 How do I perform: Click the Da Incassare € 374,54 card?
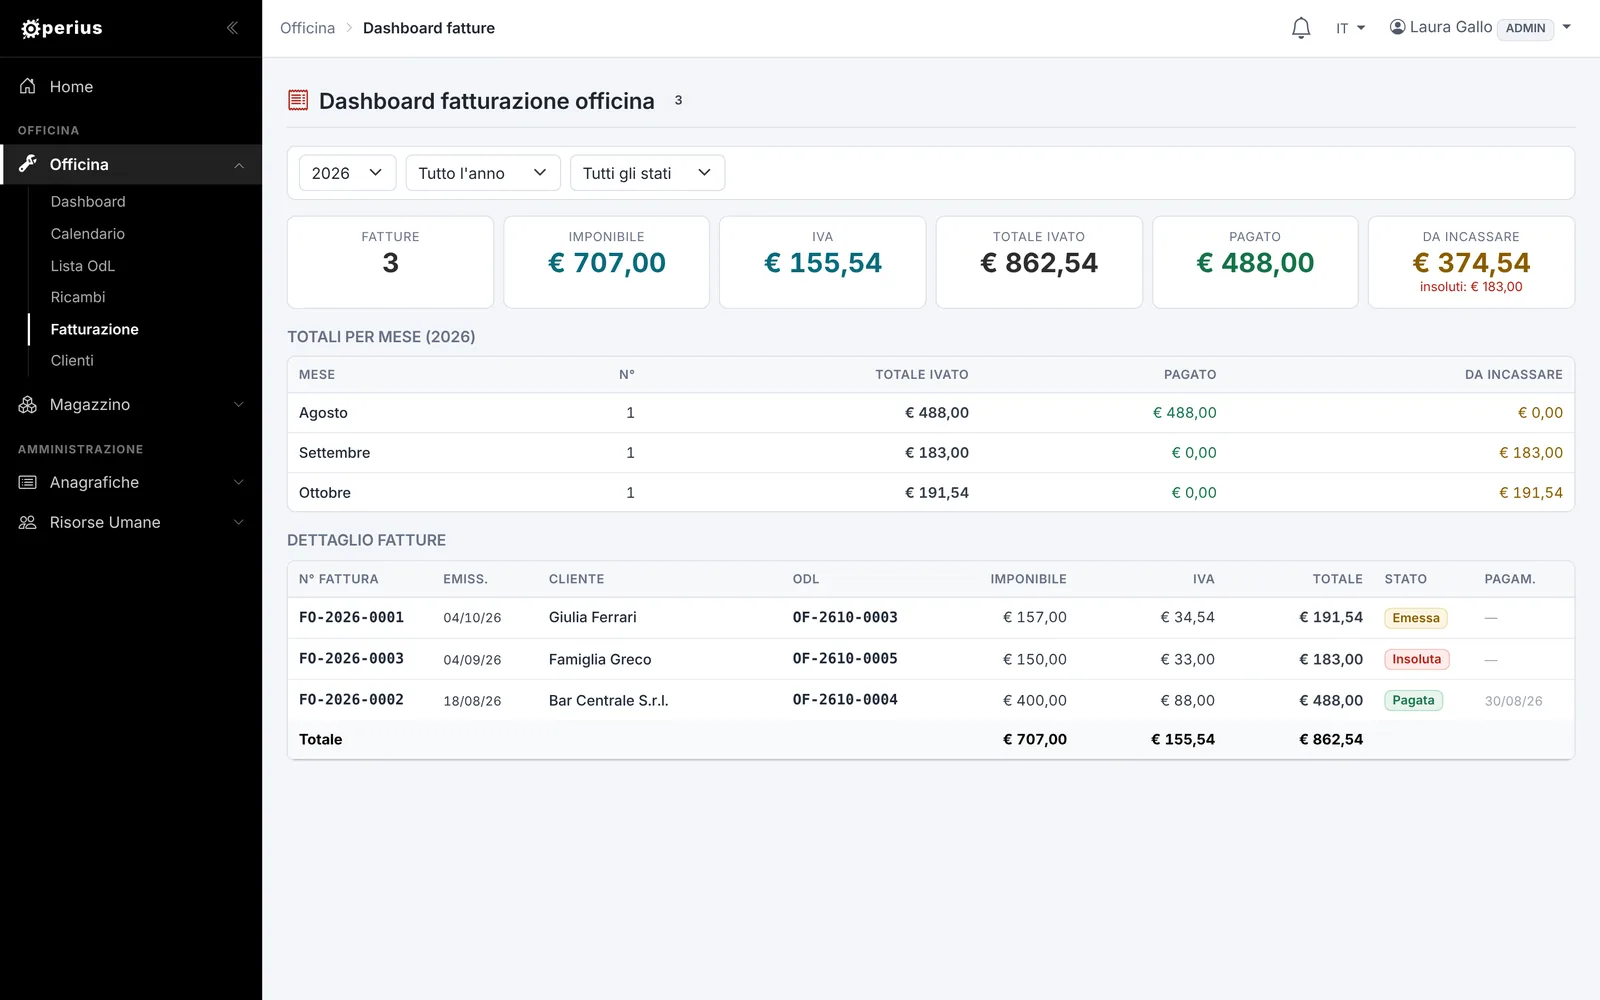click(1471, 262)
